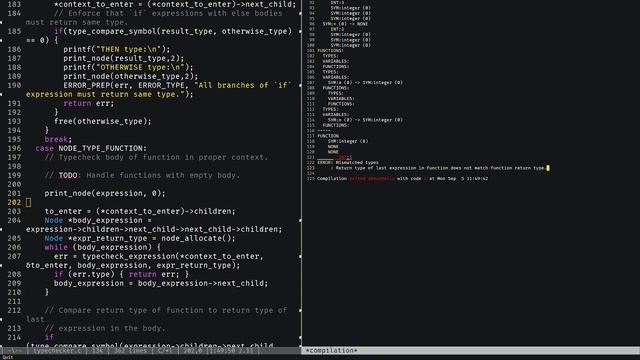
Task: Click the *compilation* buffer name in mode line
Action: [332, 350]
